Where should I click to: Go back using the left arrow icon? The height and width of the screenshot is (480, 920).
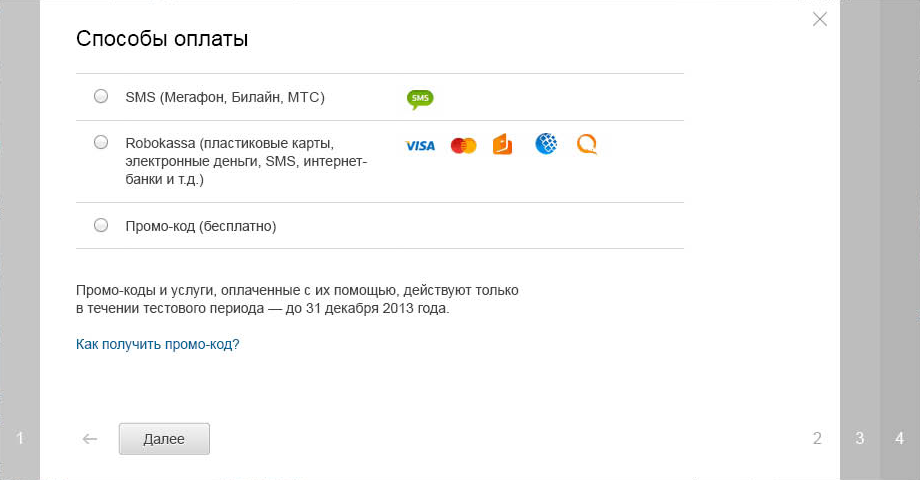90,439
